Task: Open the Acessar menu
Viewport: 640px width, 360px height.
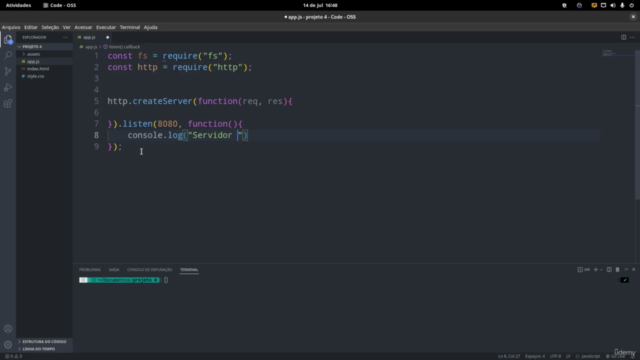Action: (x=83, y=27)
